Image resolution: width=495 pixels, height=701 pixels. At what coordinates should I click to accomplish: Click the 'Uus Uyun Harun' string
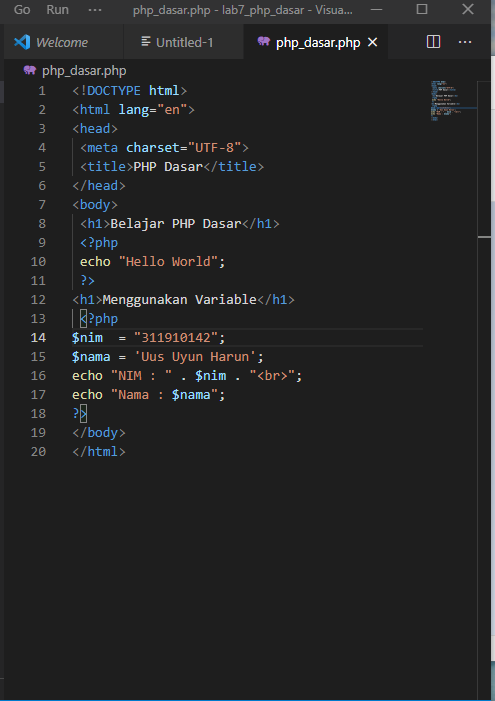[x=195, y=357]
